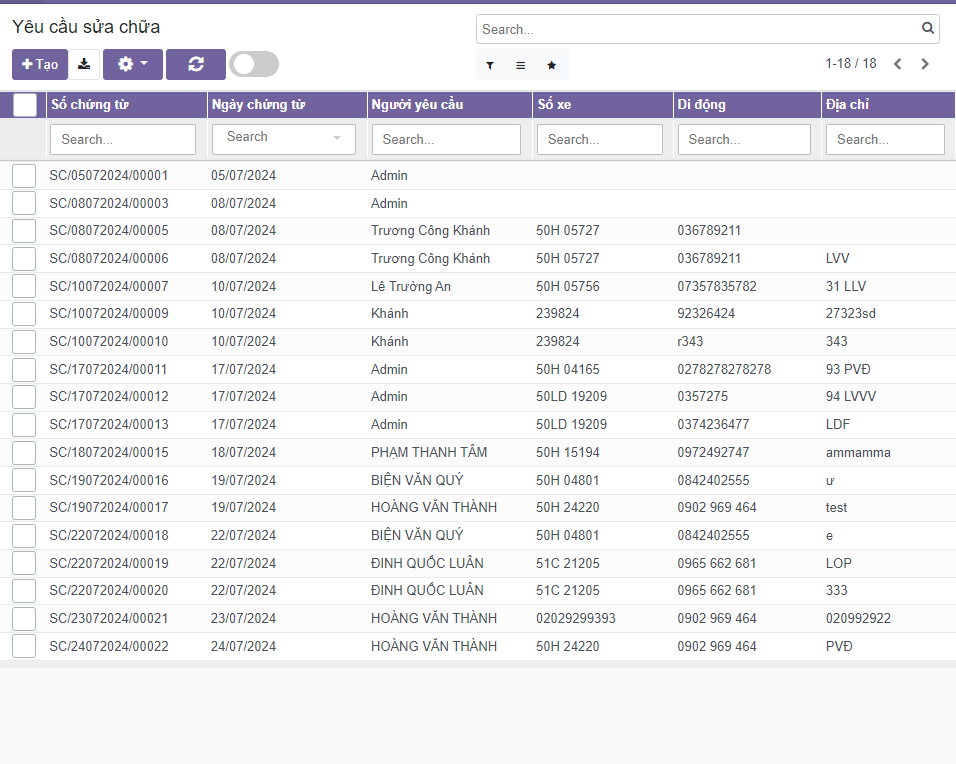Viewport: 956px width, 764px height.
Task: Toggle the switch beside refresh button
Action: 254,64
